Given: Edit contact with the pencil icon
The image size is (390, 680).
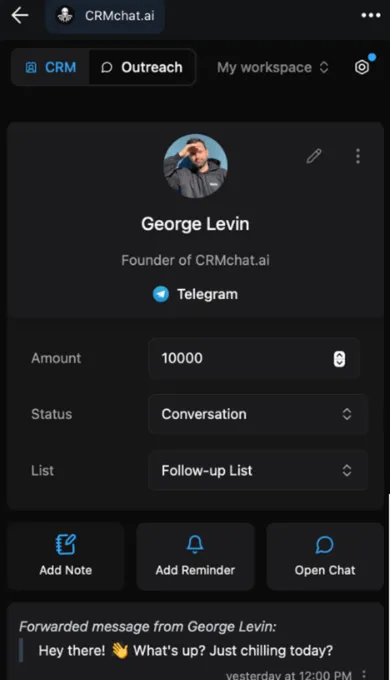Looking at the screenshot, I should [314, 156].
